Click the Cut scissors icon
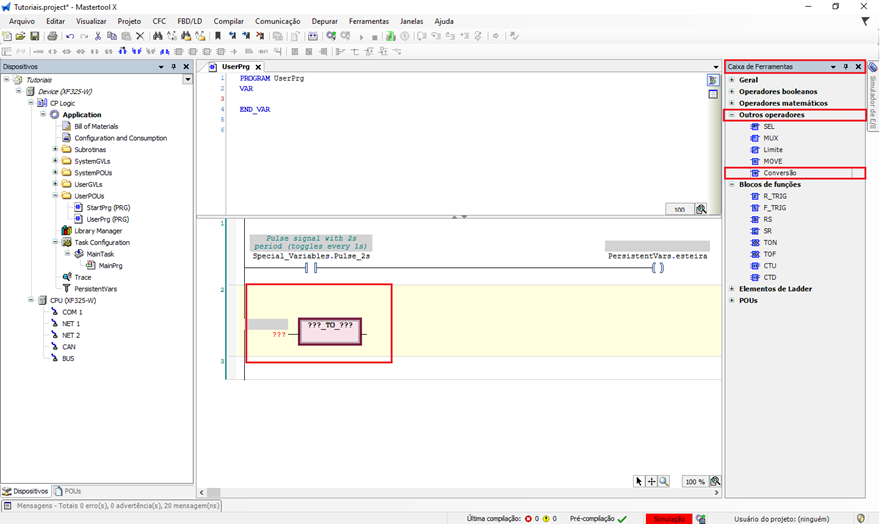This screenshot has width=884, height=524. click(98, 36)
